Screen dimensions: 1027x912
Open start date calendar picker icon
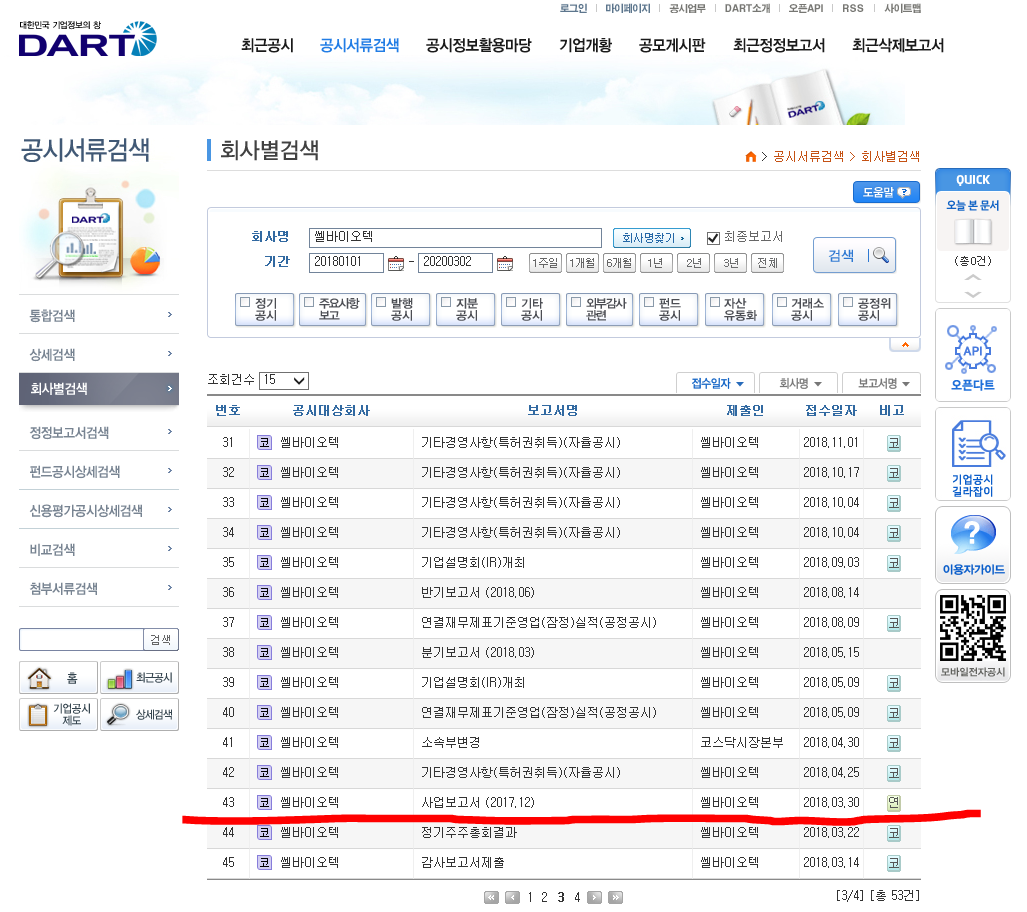(396, 263)
